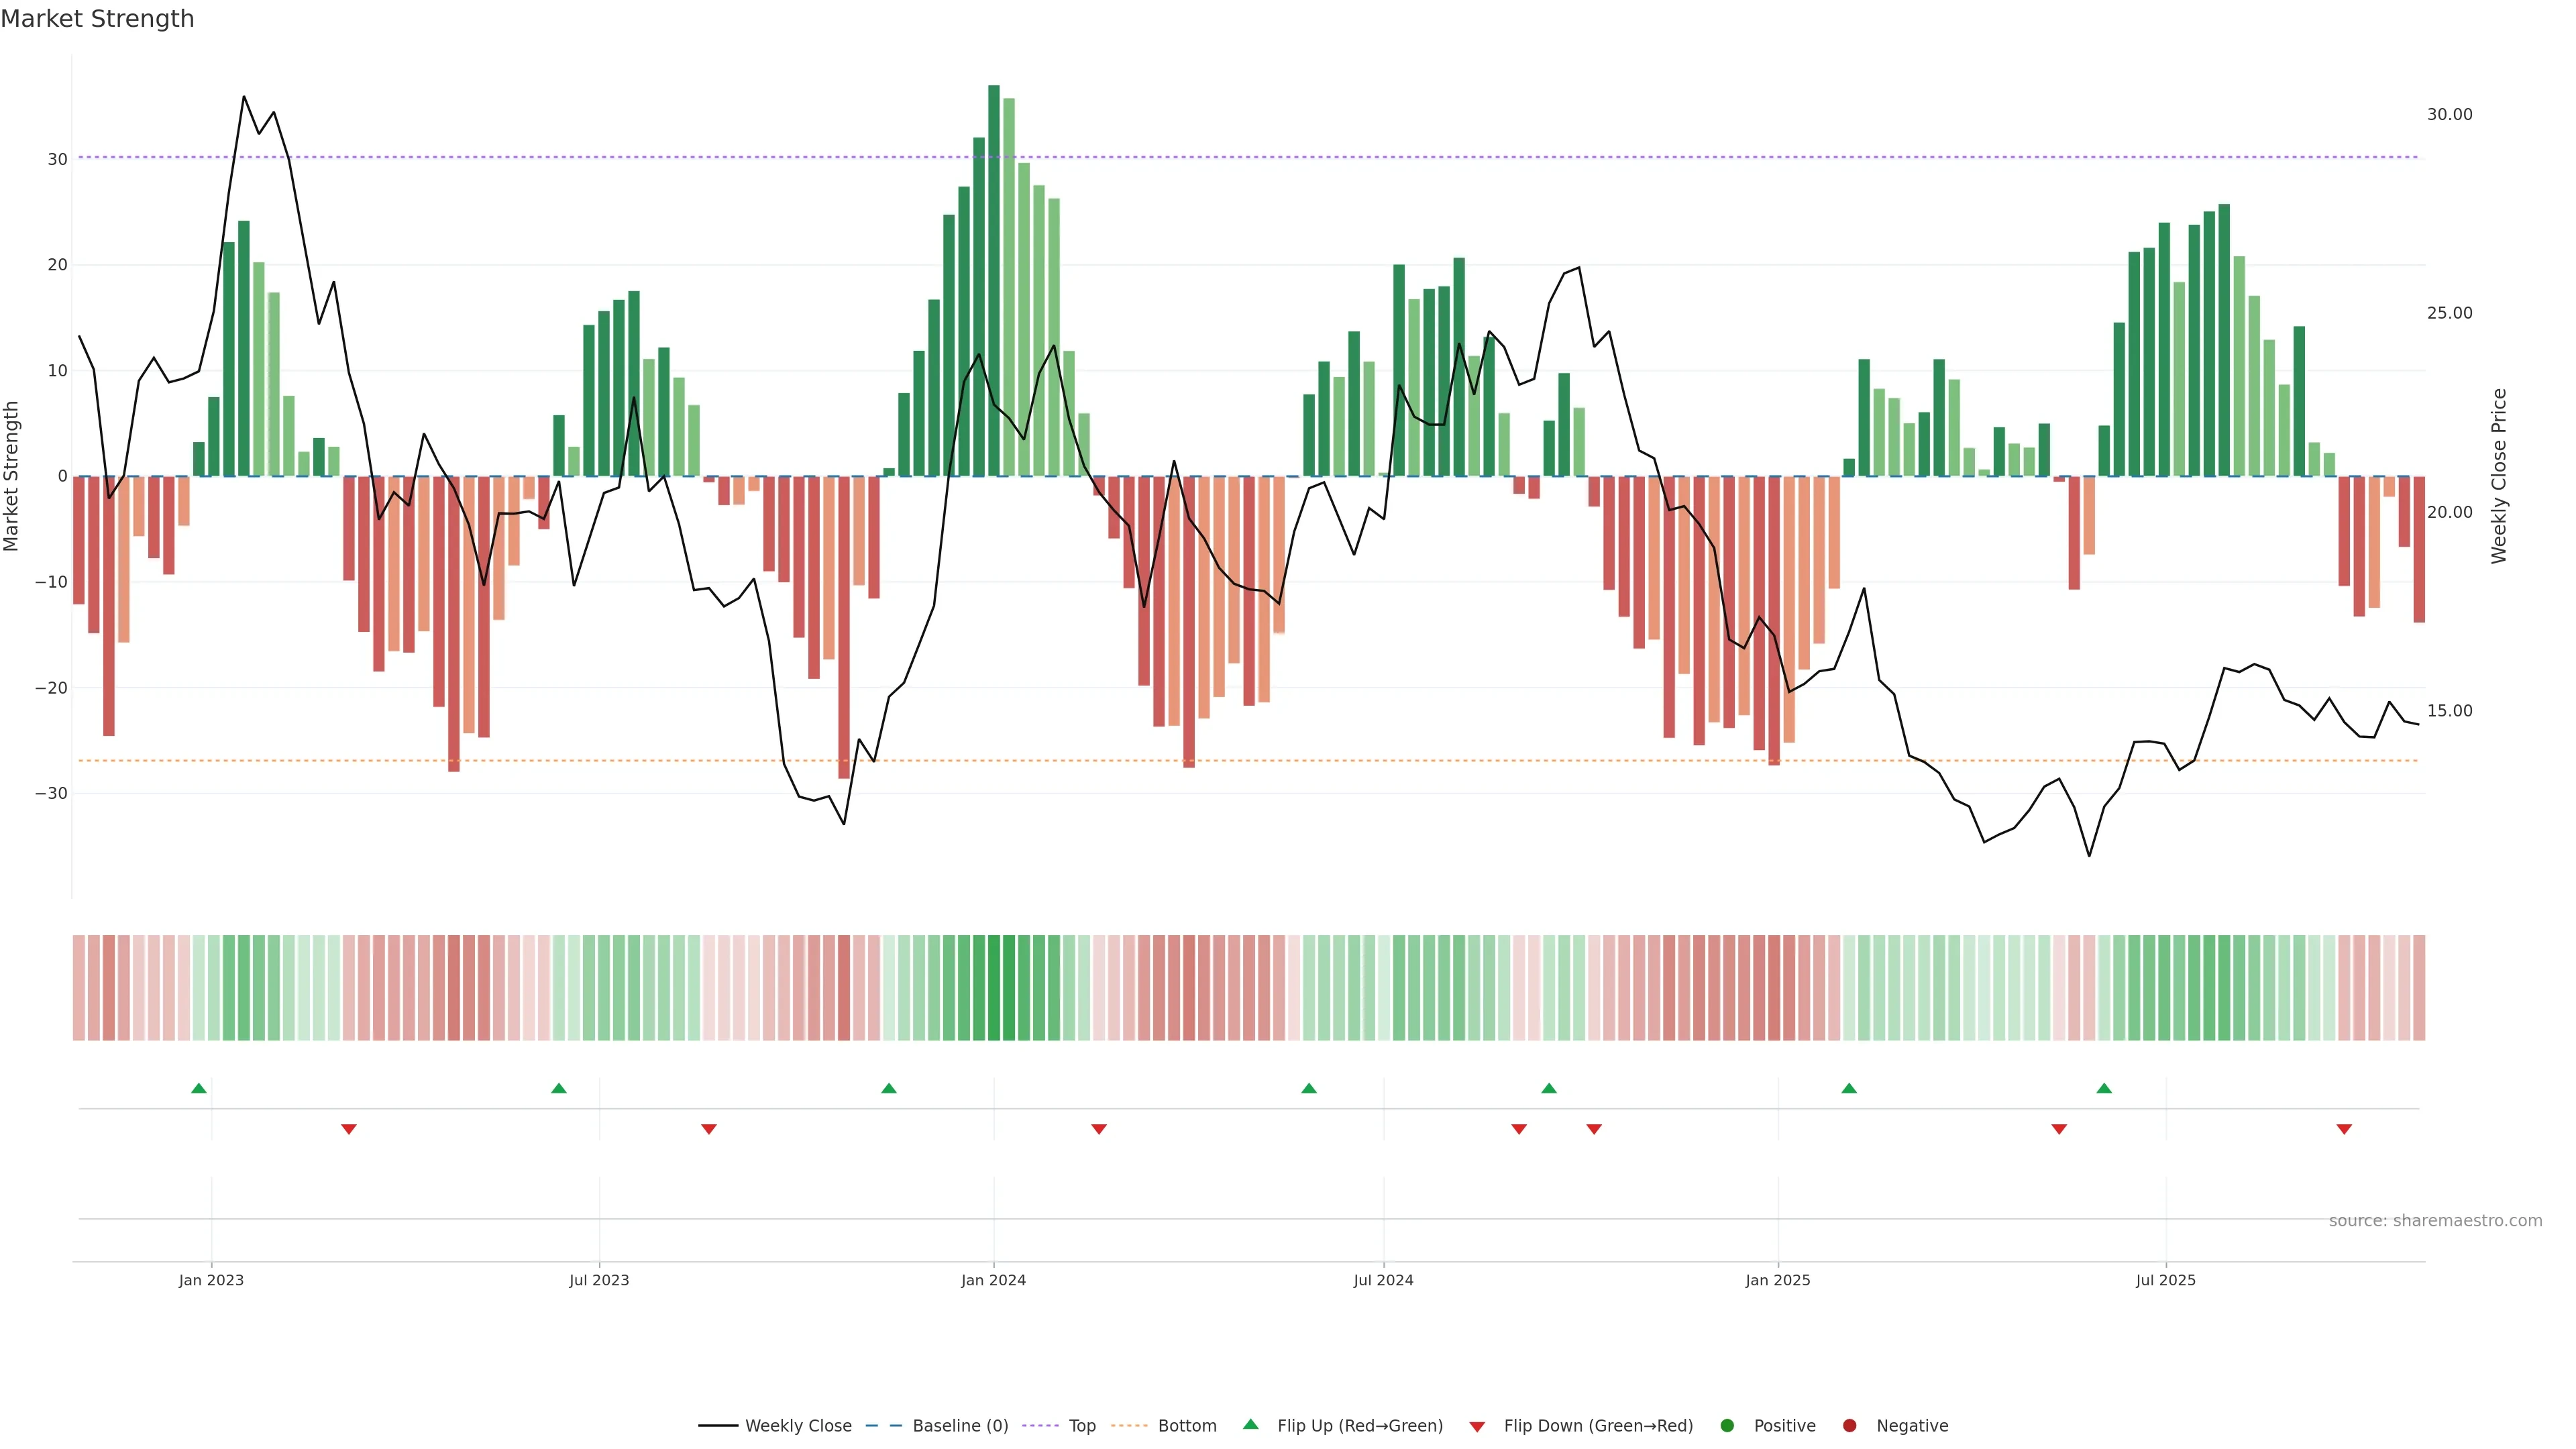Click the Weekly Close legend line
Viewport: 2576px width, 1449px height.
point(718,1425)
